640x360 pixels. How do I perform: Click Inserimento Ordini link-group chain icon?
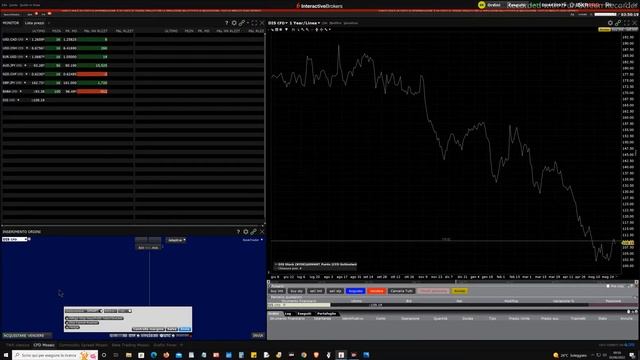point(253,232)
